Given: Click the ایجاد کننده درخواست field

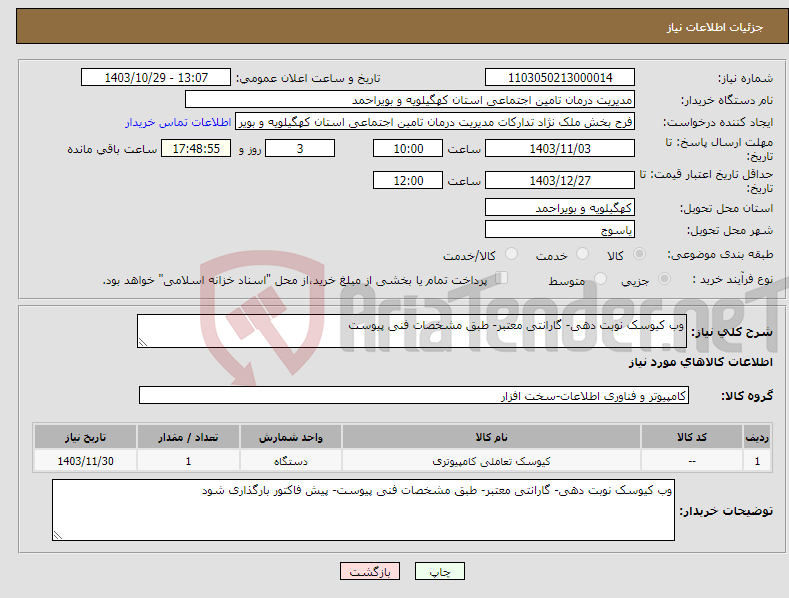Looking at the screenshot, I should [435, 122].
